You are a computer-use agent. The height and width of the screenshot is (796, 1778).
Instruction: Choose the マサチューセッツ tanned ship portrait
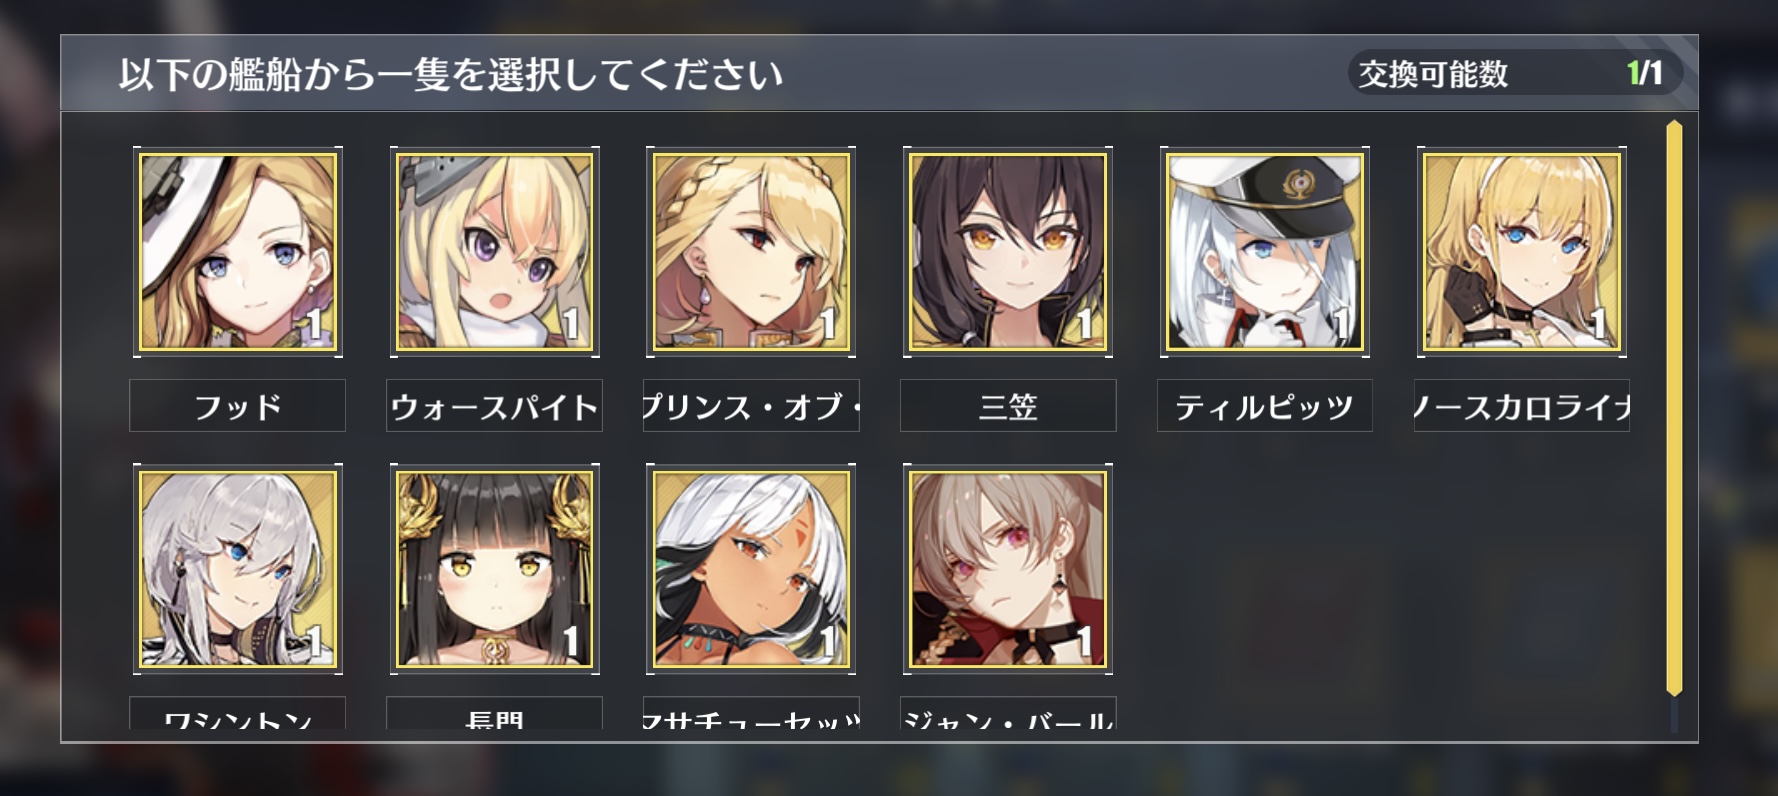coord(751,569)
